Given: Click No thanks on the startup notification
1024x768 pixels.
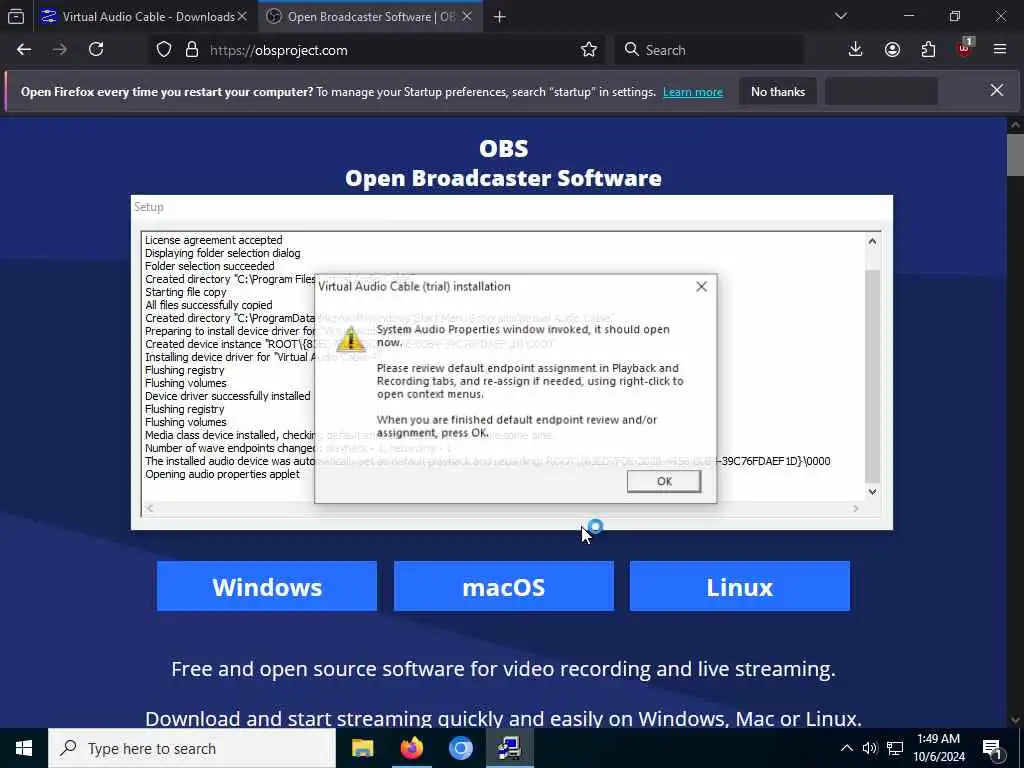Looking at the screenshot, I should pos(778,92).
